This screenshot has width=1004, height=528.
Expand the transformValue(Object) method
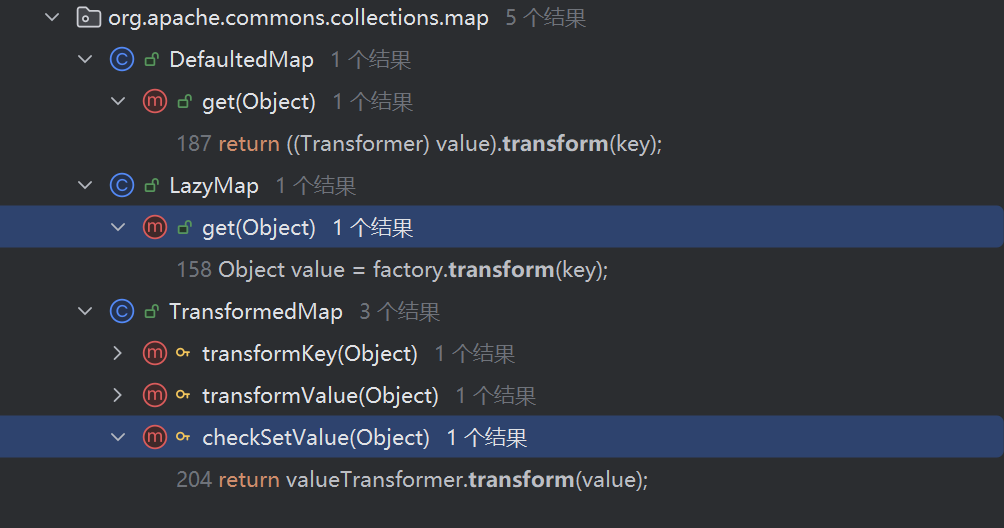(118, 396)
